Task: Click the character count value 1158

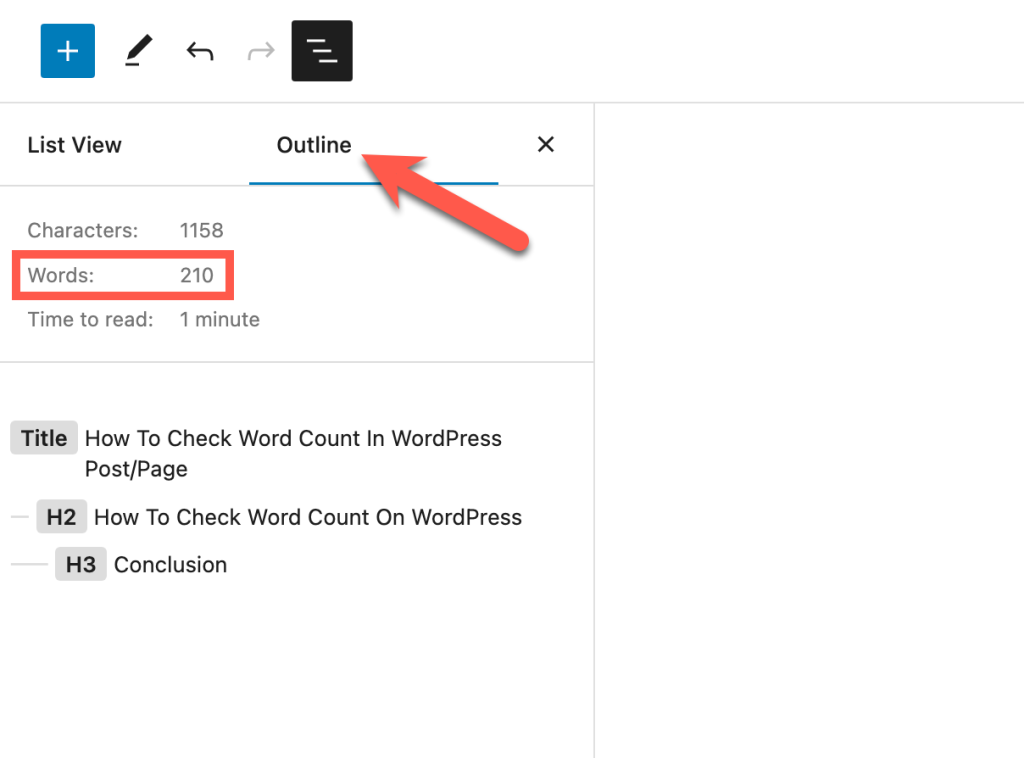Action: [x=201, y=230]
